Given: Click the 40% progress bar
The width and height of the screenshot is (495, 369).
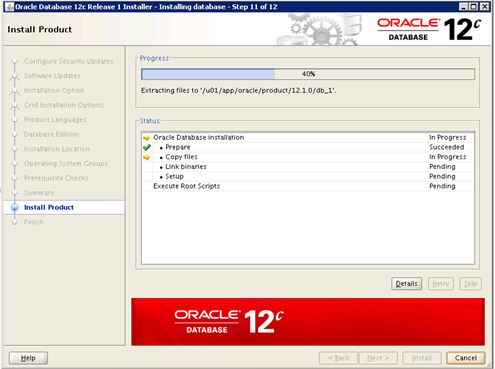Looking at the screenshot, I should coord(308,74).
